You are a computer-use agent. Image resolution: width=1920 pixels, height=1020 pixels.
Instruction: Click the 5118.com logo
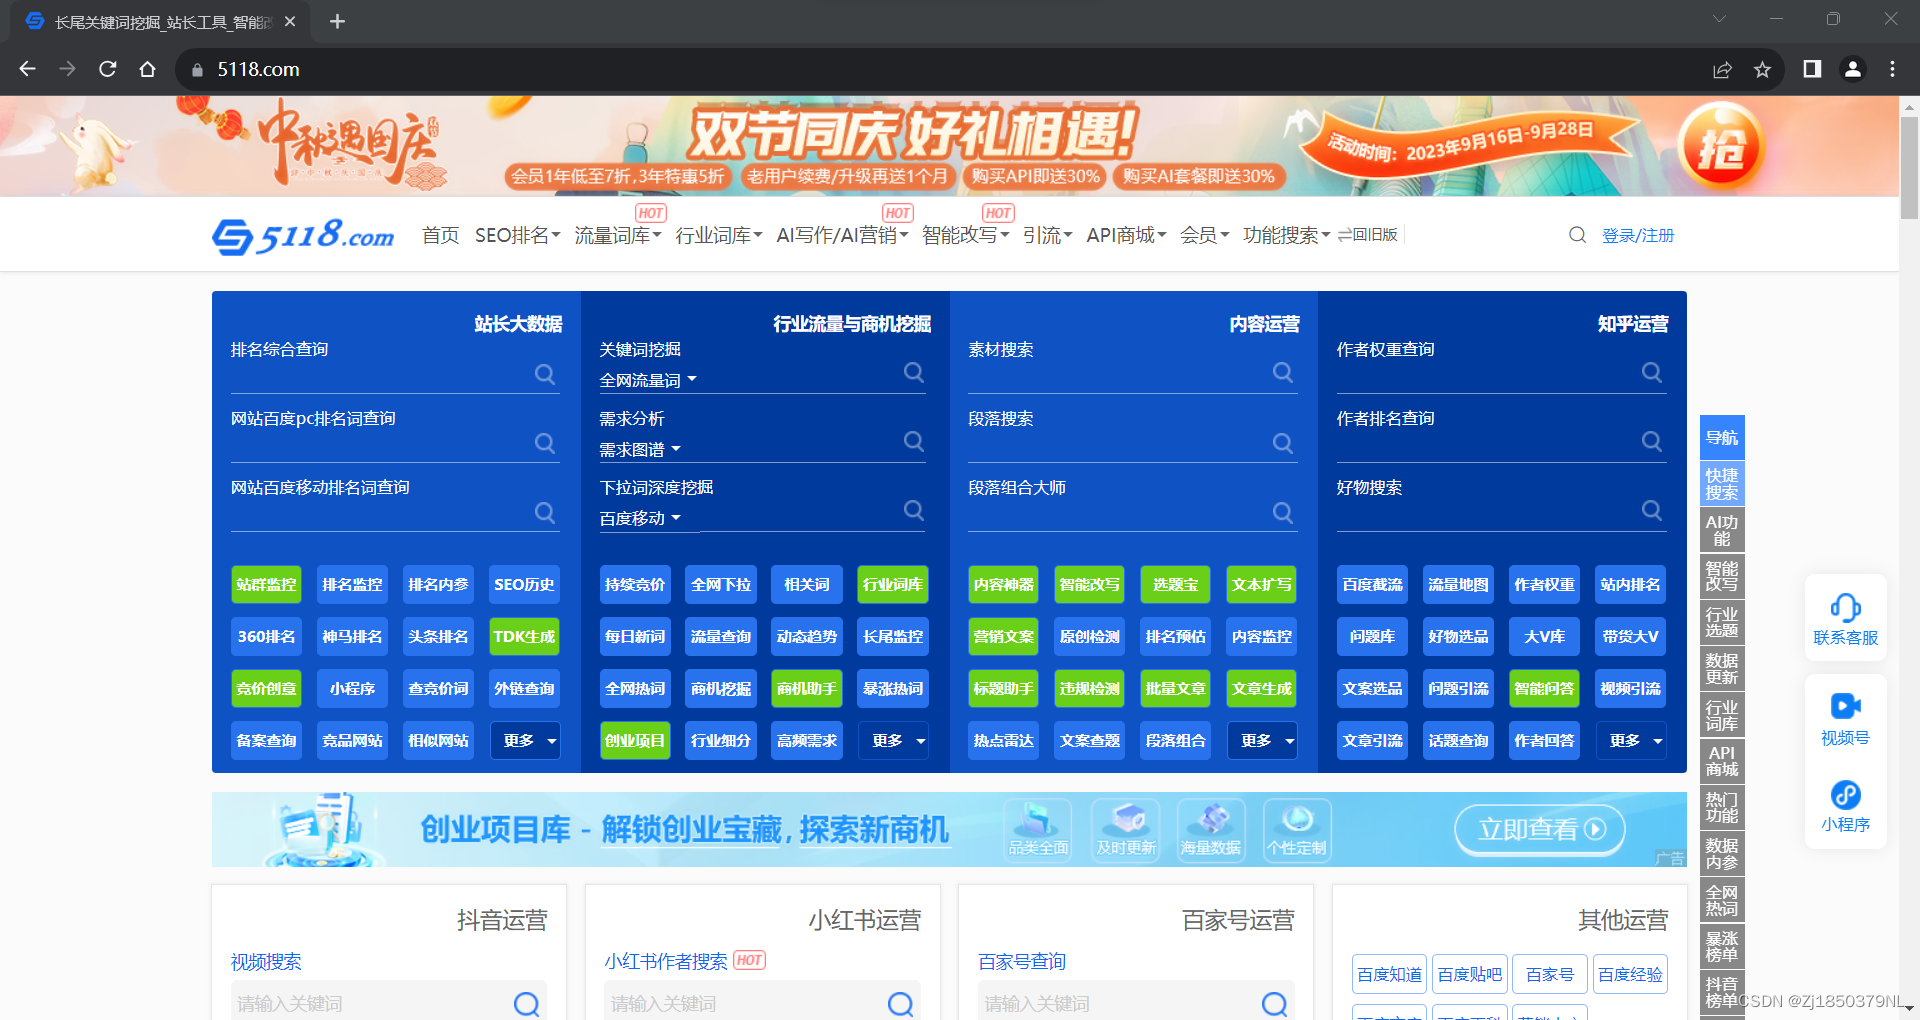pyautogui.click(x=303, y=236)
